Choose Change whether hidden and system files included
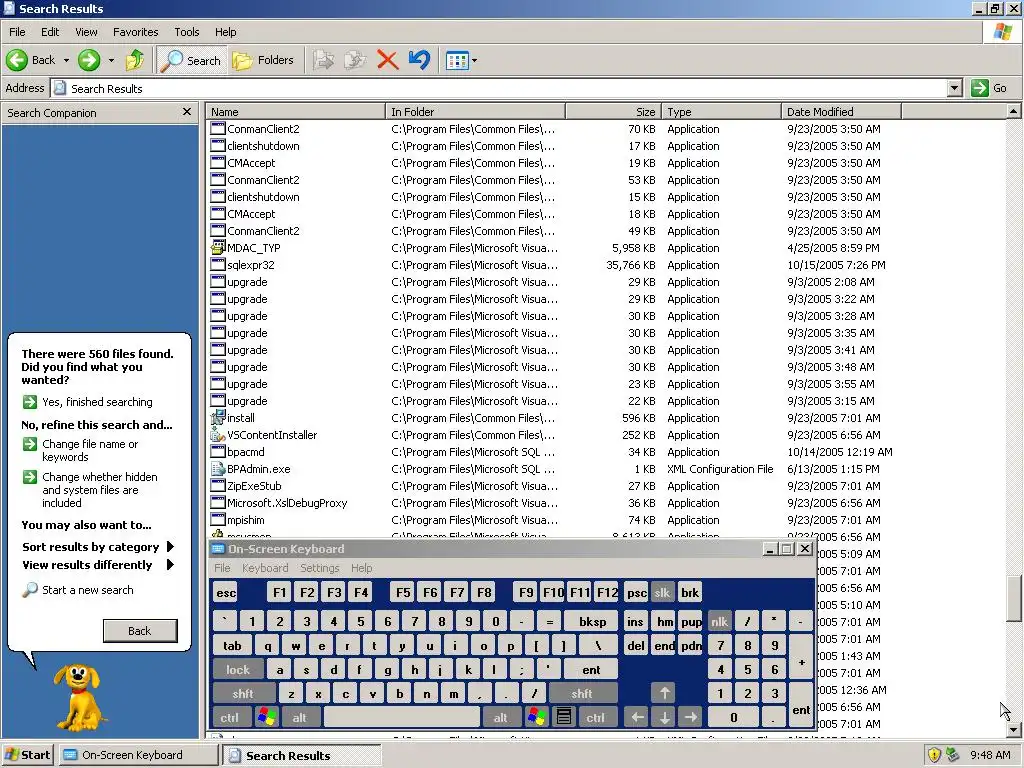The image size is (1024, 768). click(x=100, y=490)
